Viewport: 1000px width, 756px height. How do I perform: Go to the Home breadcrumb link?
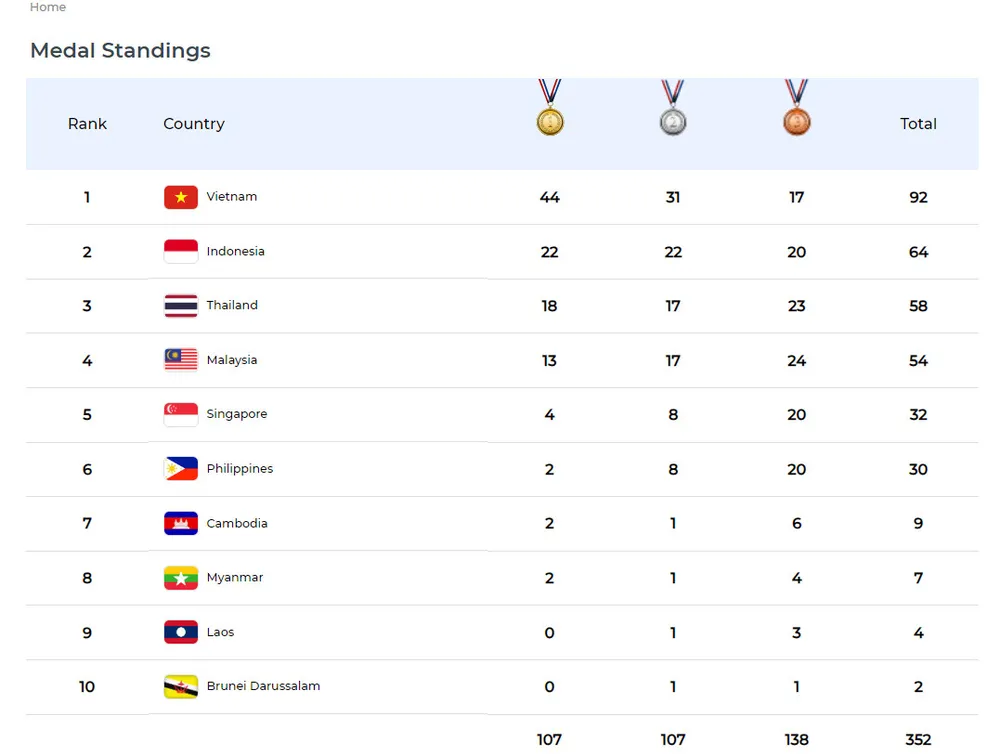point(48,7)
